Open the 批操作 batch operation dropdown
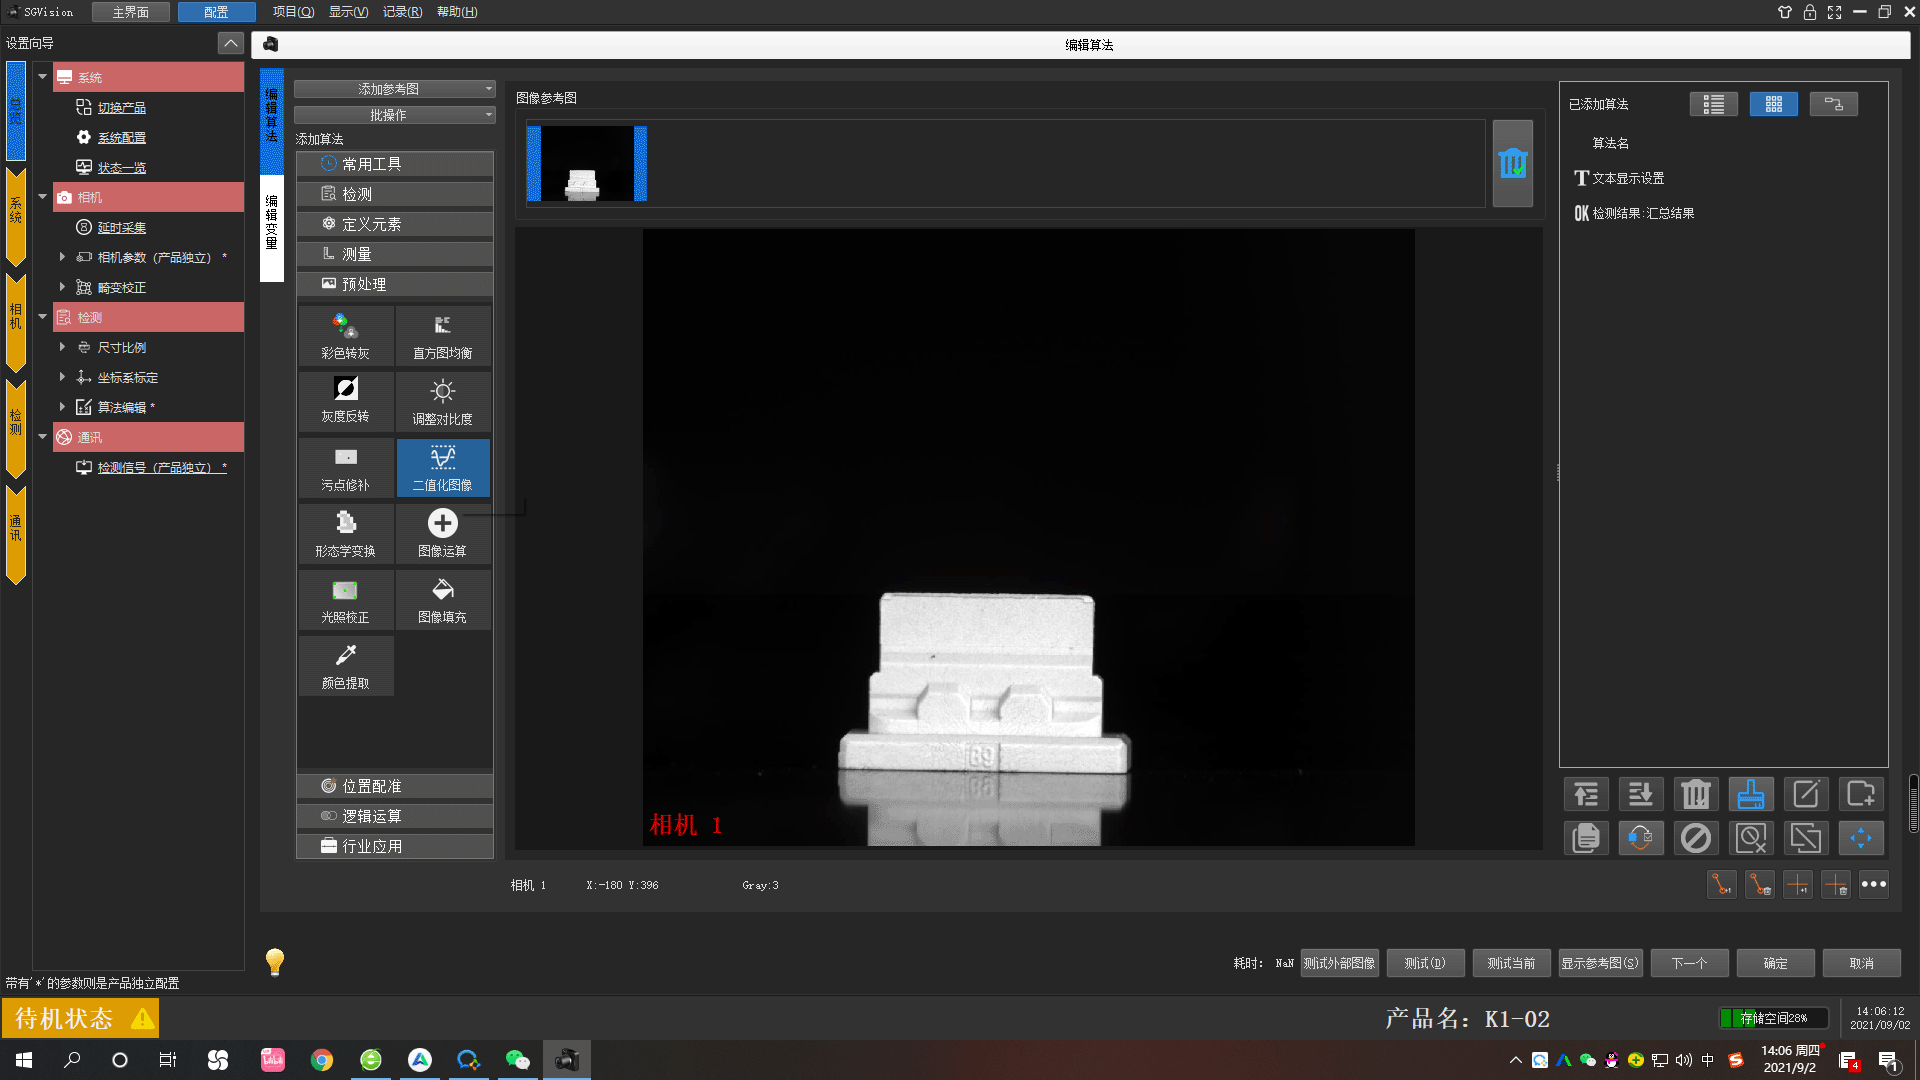Image resolution: width=1920 pixels, height=1080 pixels. pyautogui.click(x=394, y=115)
